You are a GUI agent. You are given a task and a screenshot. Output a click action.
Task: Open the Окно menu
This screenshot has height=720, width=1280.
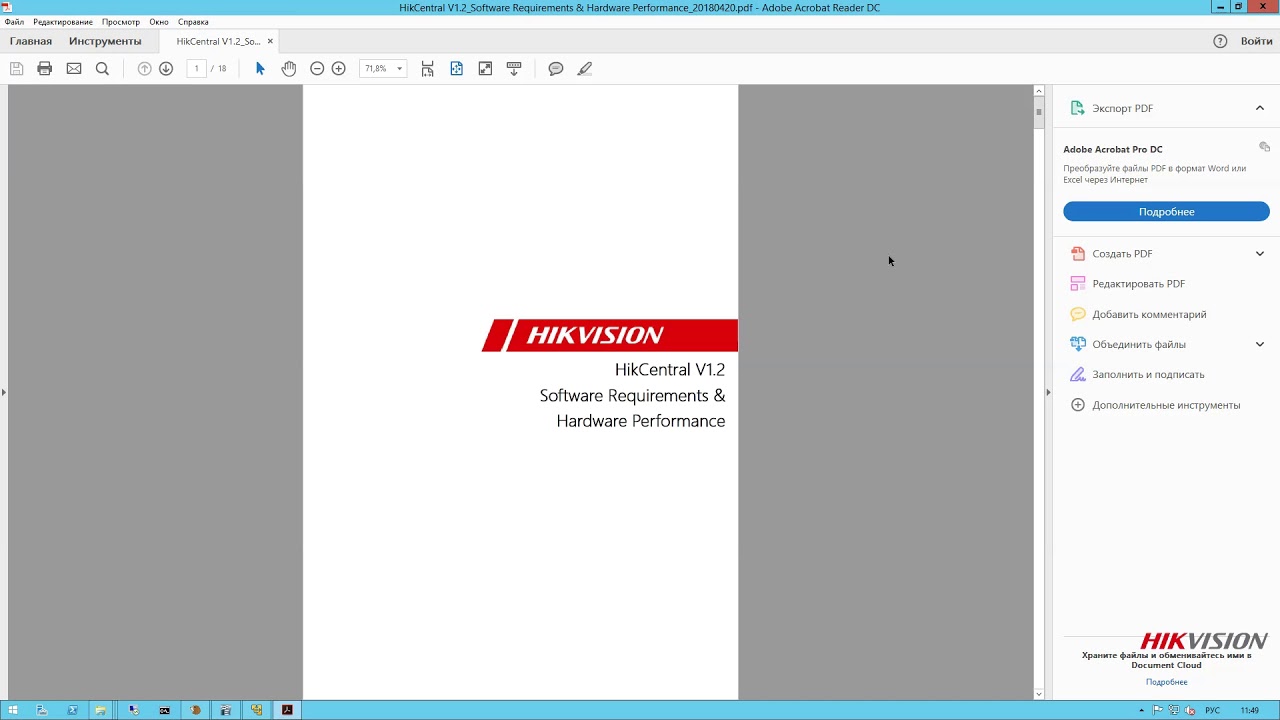(x=159, y=22)
